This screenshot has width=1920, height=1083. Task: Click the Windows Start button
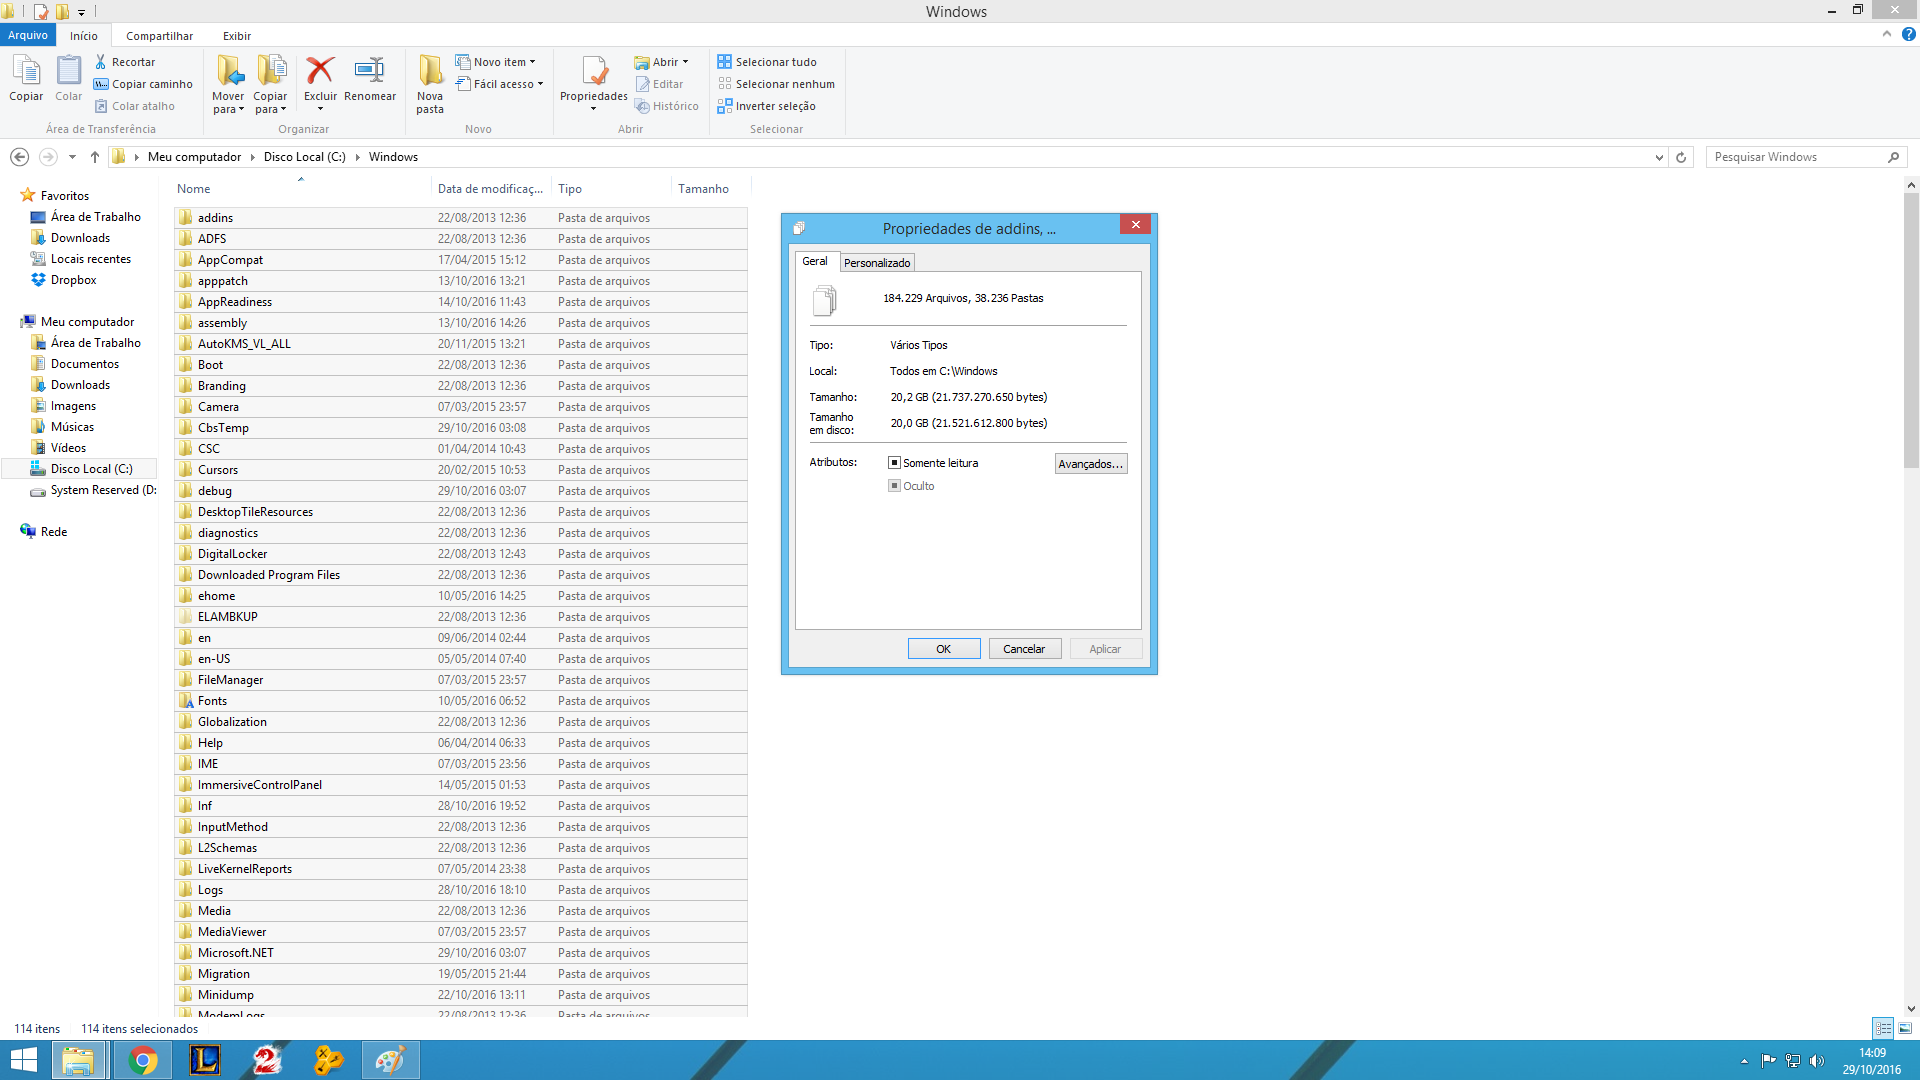coord(24,1060)
